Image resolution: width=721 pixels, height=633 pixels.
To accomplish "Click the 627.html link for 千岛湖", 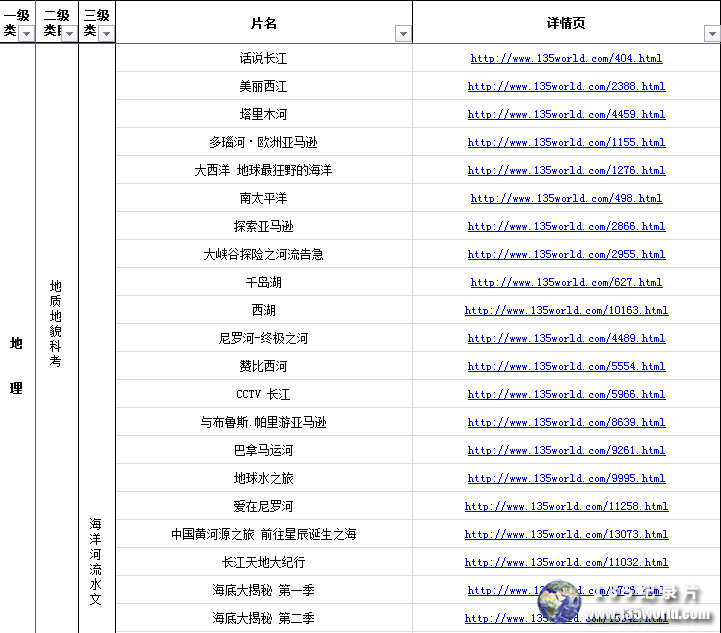I will click(566, 283).
